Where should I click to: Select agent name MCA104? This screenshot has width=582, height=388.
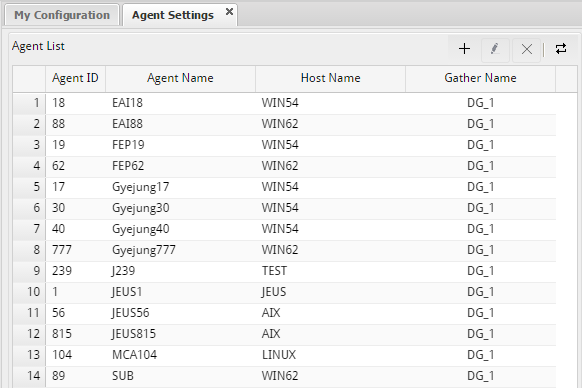tap(134, 355)
